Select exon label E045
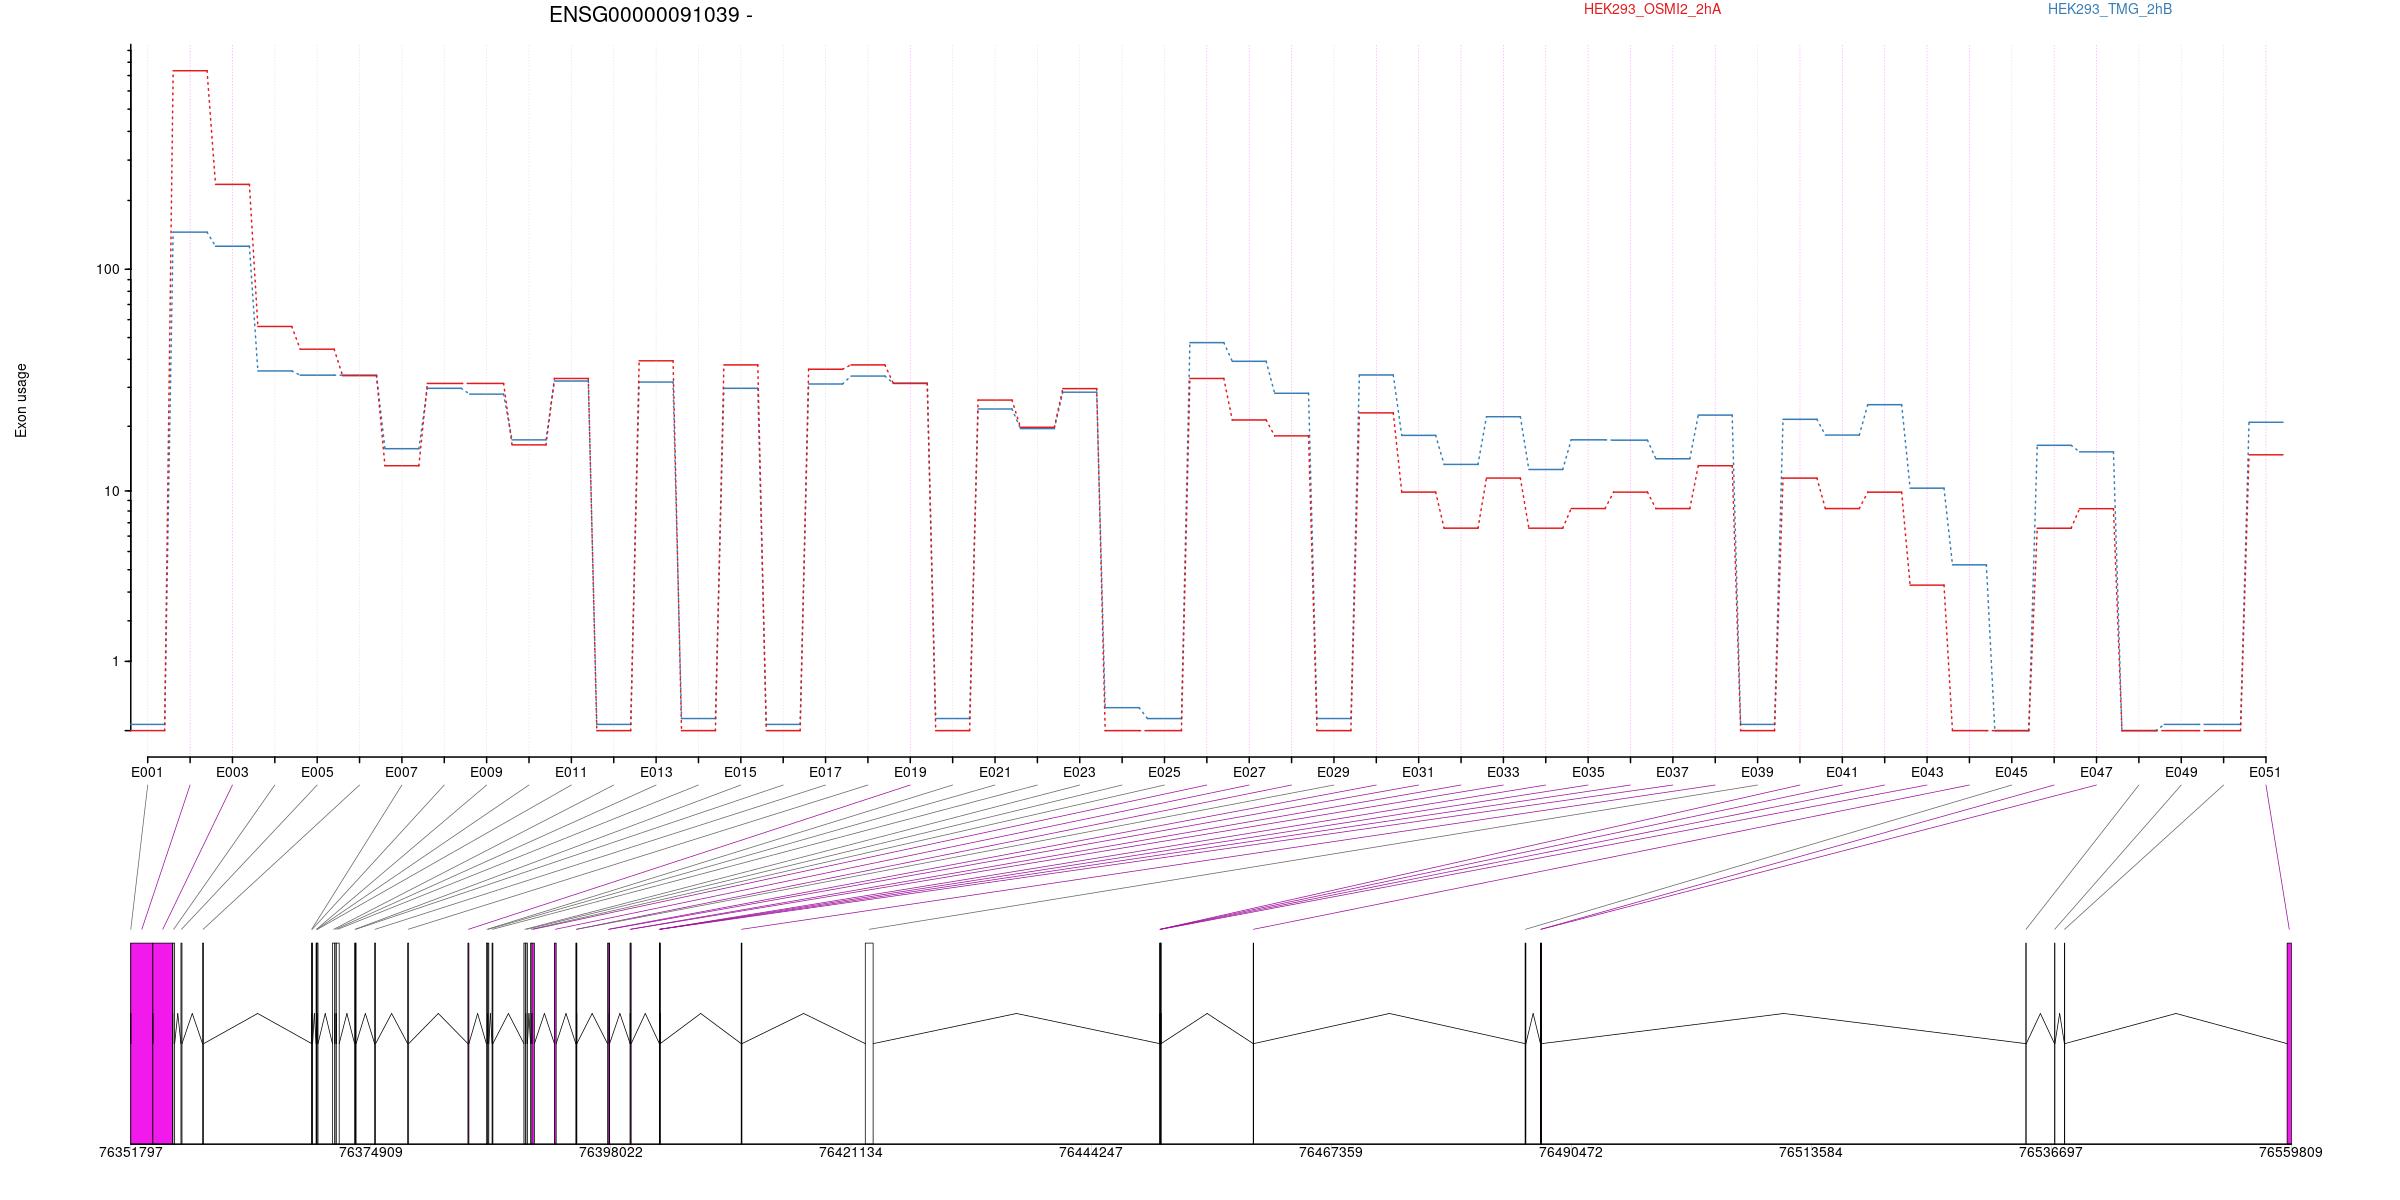 2011,772
